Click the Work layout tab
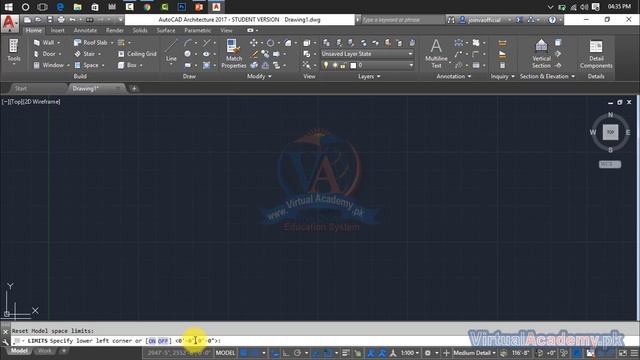 [x=45, y=351]
